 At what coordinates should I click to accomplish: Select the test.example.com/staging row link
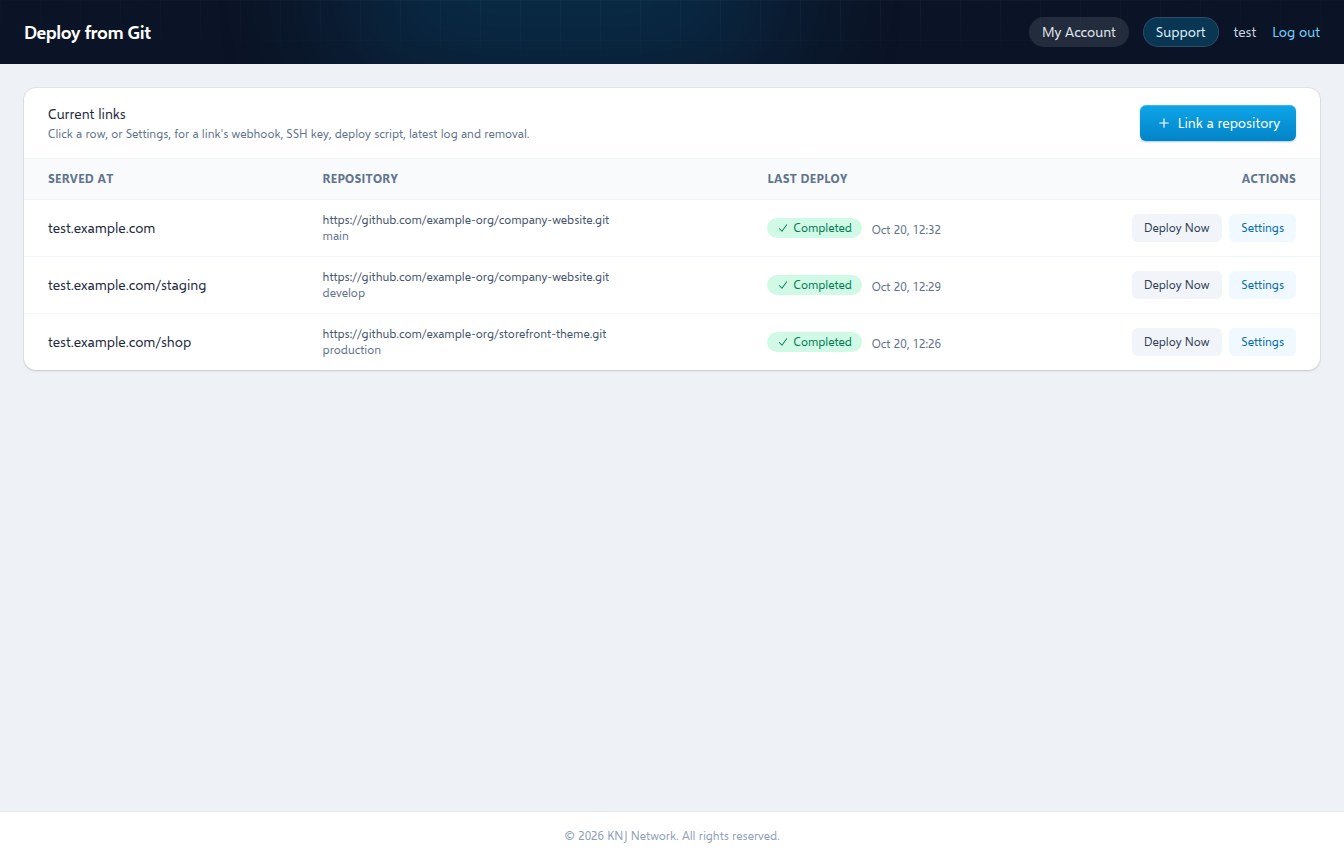coord(127,285)
